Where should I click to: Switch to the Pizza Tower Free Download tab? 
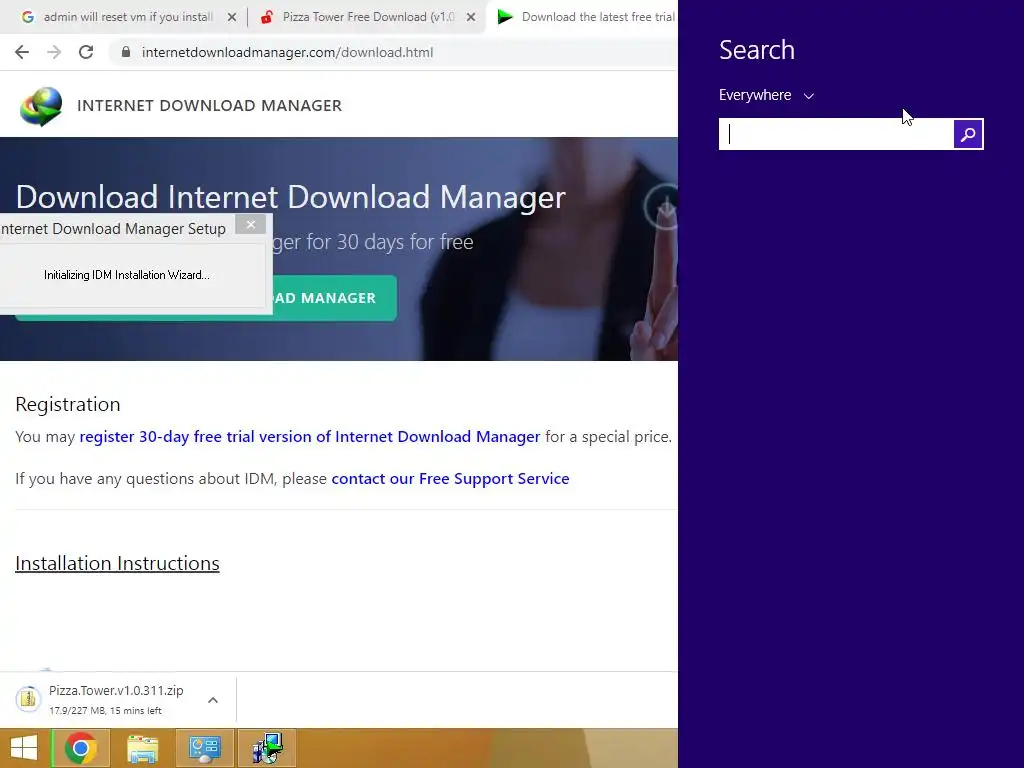(x=368, y=17)
